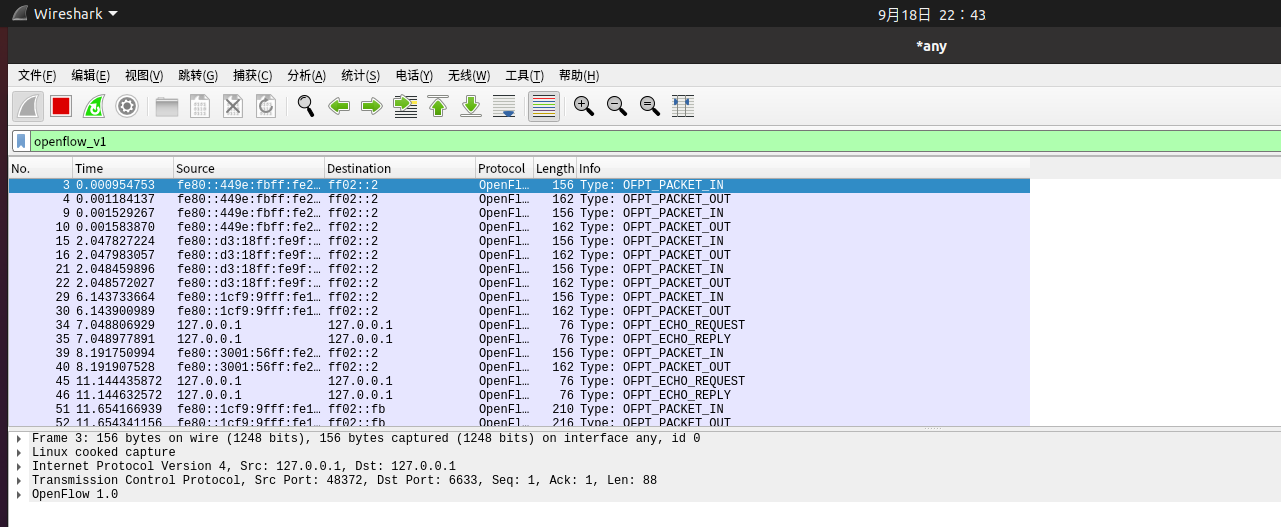Reload the capture file icon
The width and height of the screenshot is (1281, 527).
266,106
